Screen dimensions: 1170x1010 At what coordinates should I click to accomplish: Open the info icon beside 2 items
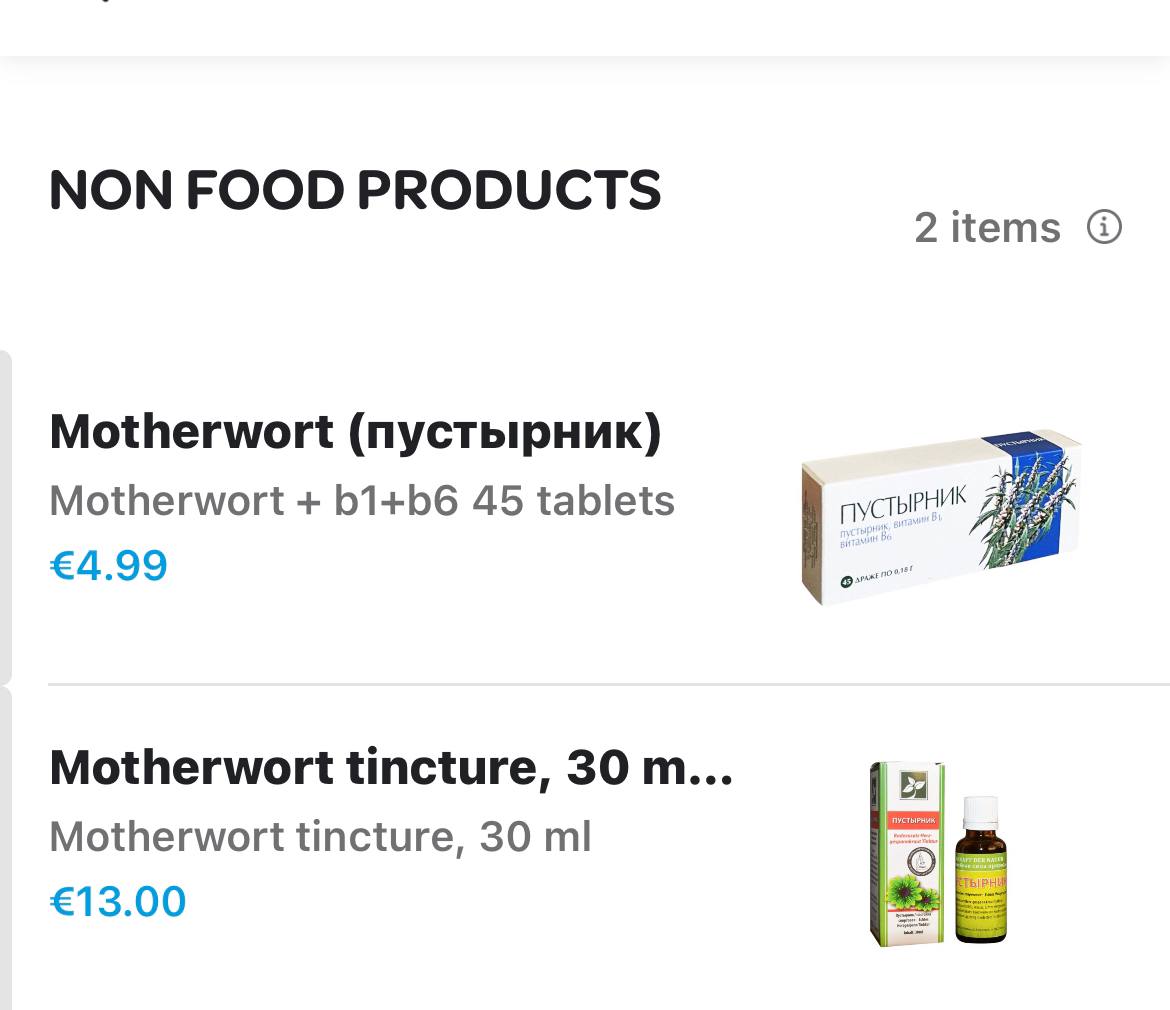(1104, 227)
